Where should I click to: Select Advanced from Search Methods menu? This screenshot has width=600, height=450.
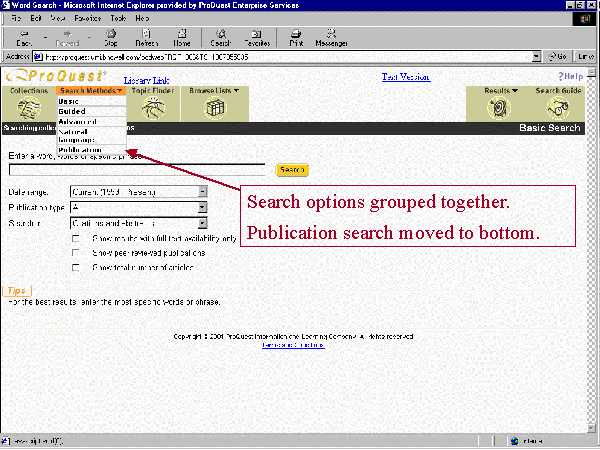tap(92, 122)
